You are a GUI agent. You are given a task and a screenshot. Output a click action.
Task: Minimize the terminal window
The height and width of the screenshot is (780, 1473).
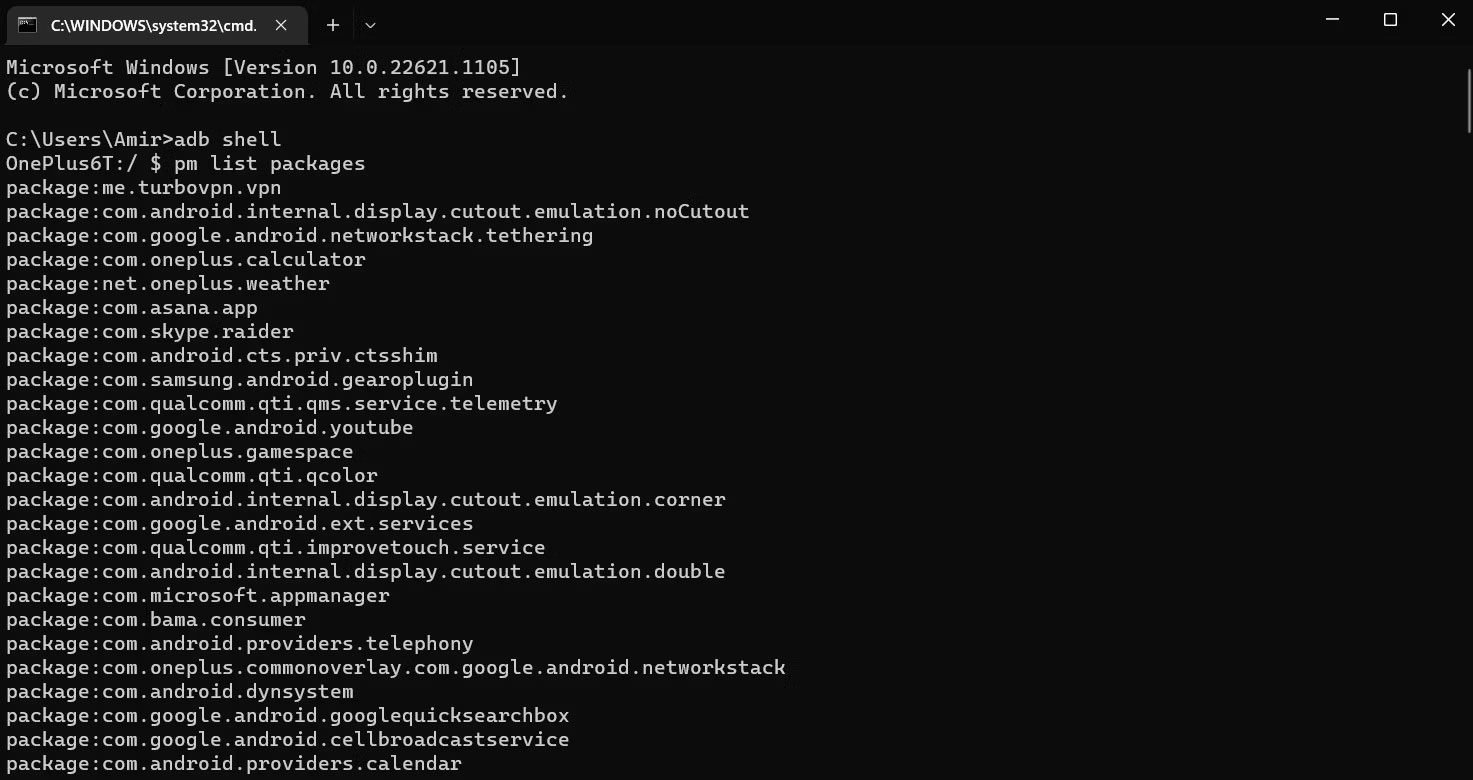click(x=1332, y=20)
